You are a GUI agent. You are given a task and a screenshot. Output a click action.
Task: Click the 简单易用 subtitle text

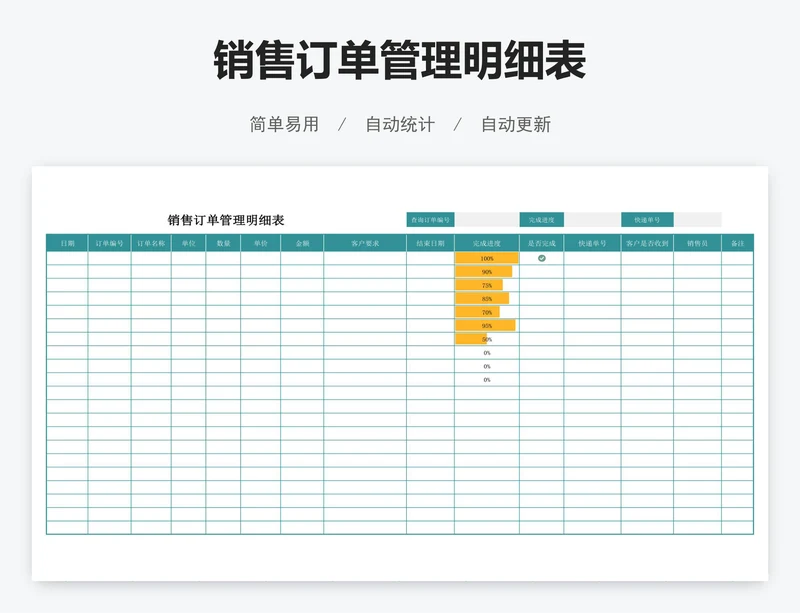point(284,124)
